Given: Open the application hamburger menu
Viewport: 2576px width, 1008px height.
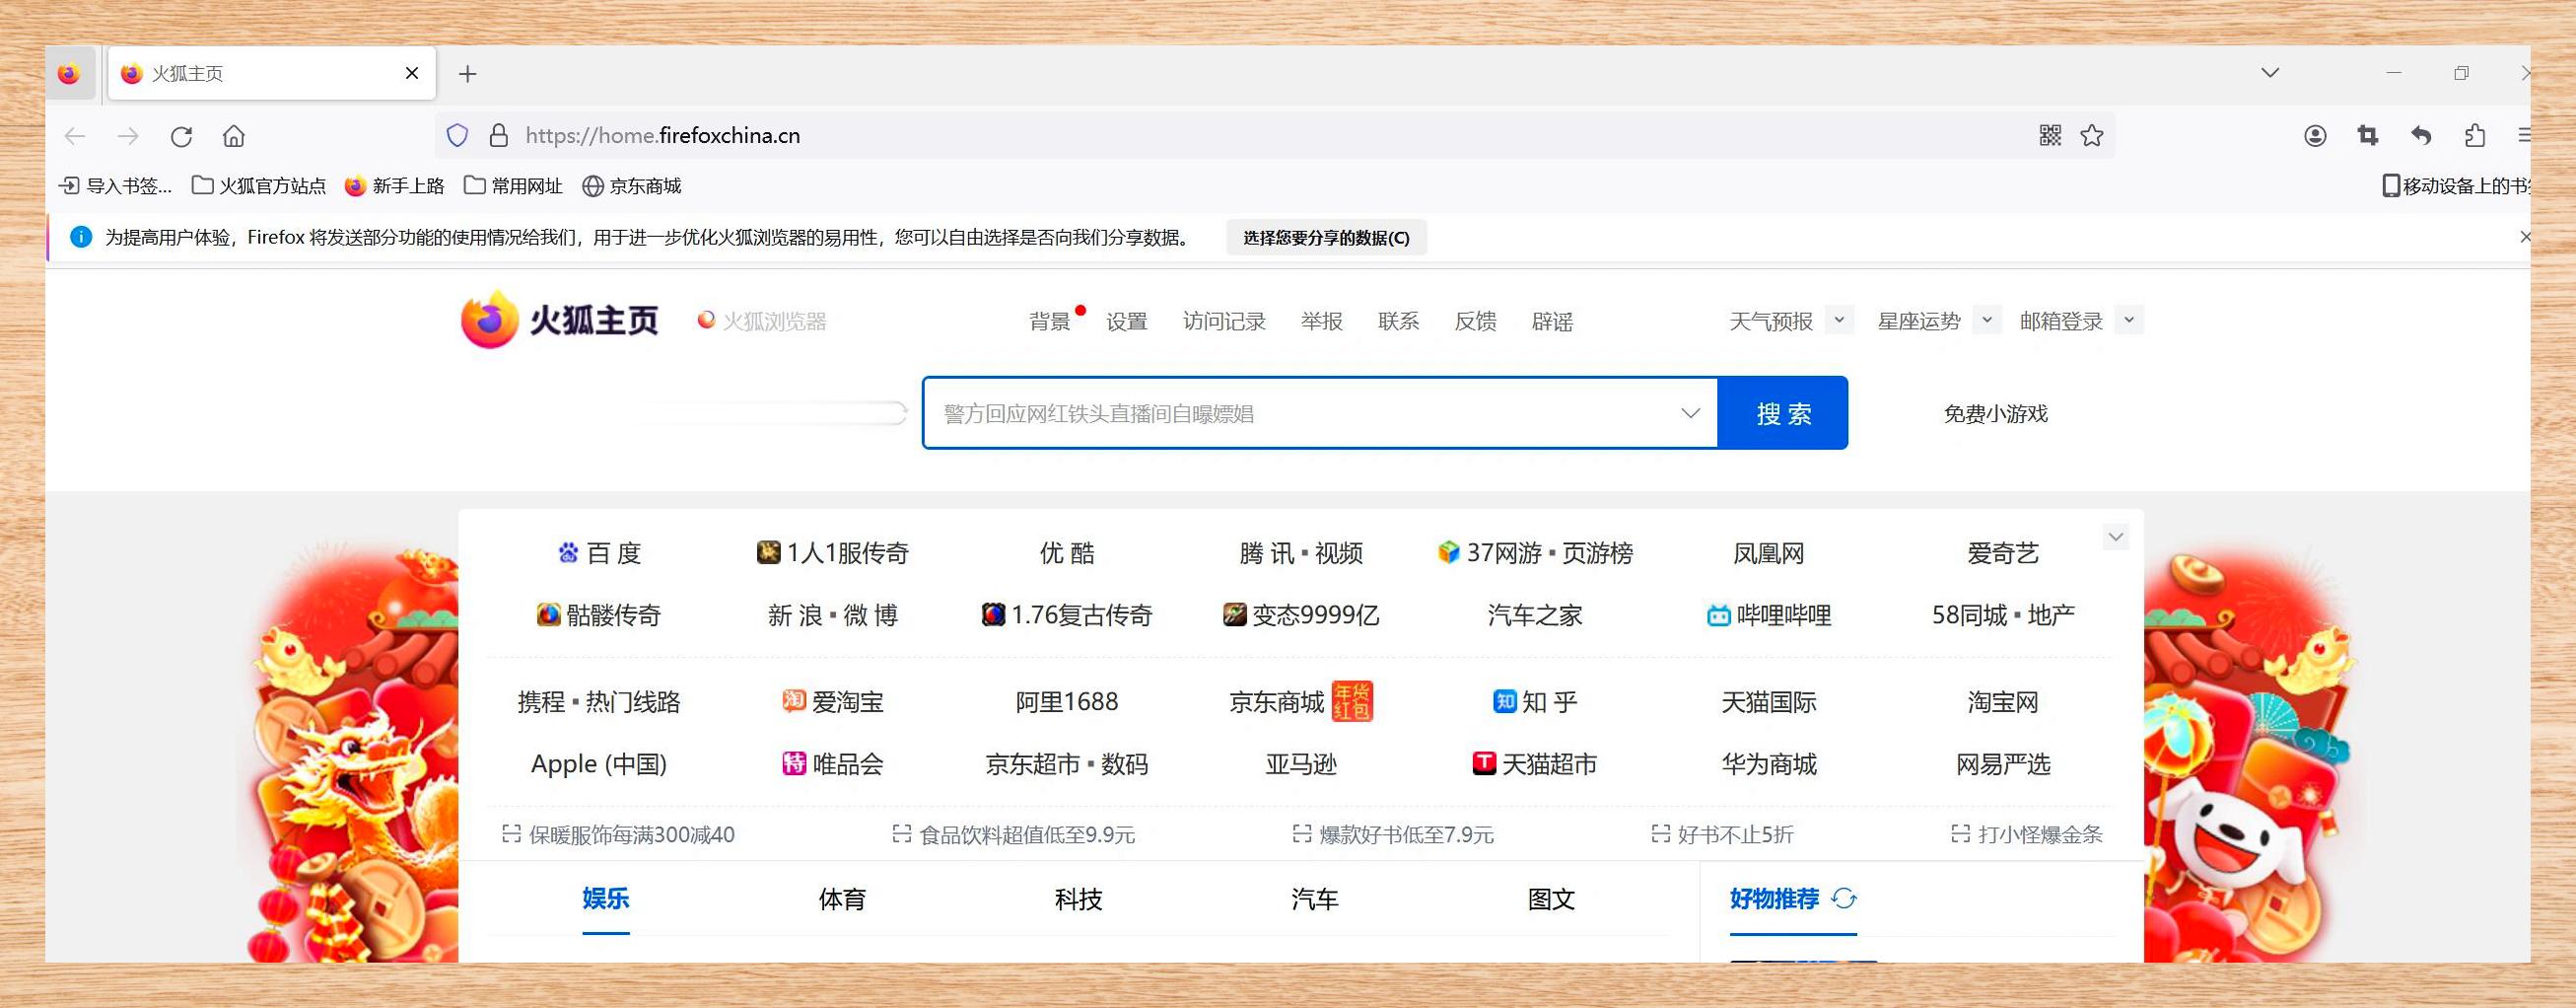Looking at the screenshot, I should [x=2527, y=135].
